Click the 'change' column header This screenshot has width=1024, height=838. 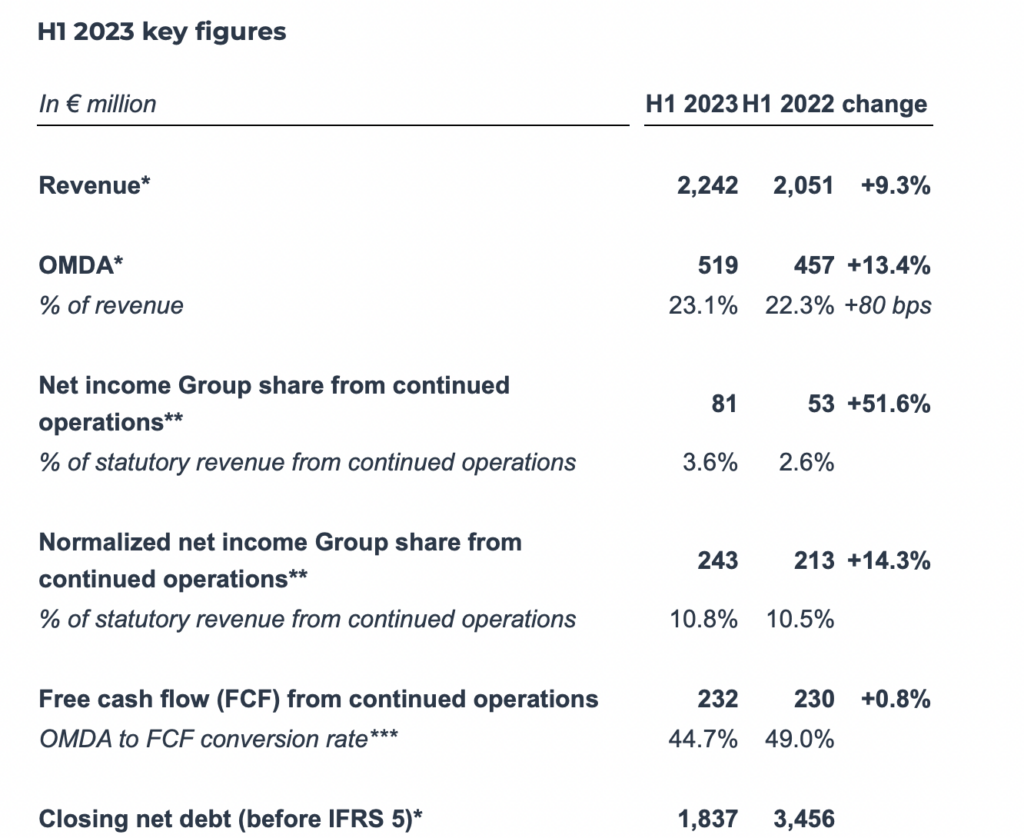(x=884, y=105)
